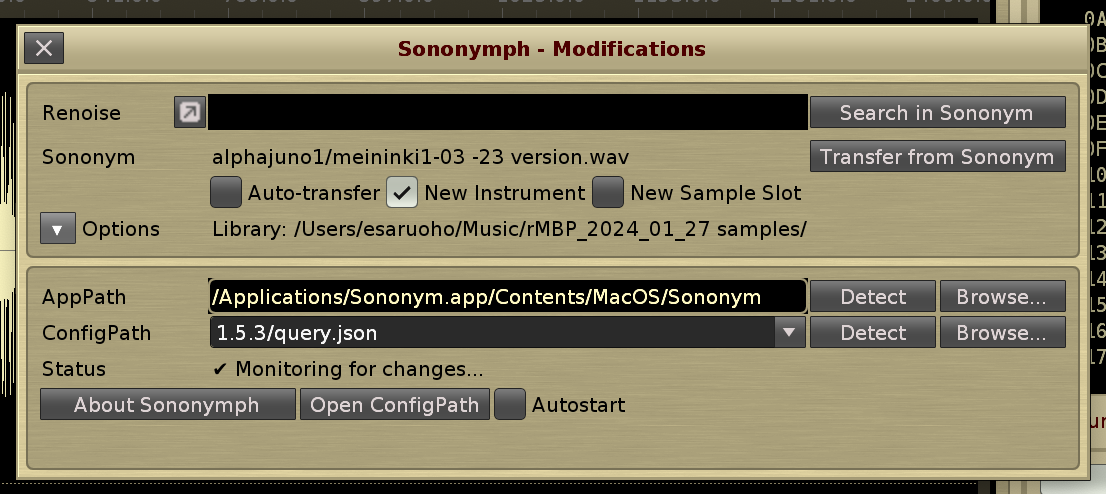Viewport: 1106px width, 494px height.
Task: Detect the AppPath automatically
Action: pyautogui.click(x=873, y=297)
